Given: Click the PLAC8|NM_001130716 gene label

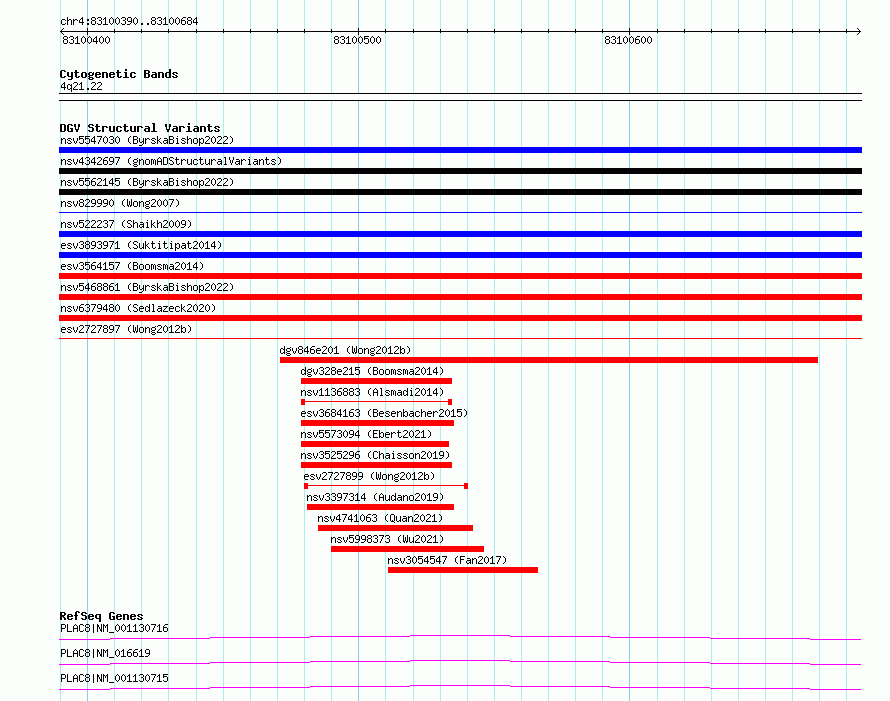Looking at the screenshot, I should pos(114,628).
